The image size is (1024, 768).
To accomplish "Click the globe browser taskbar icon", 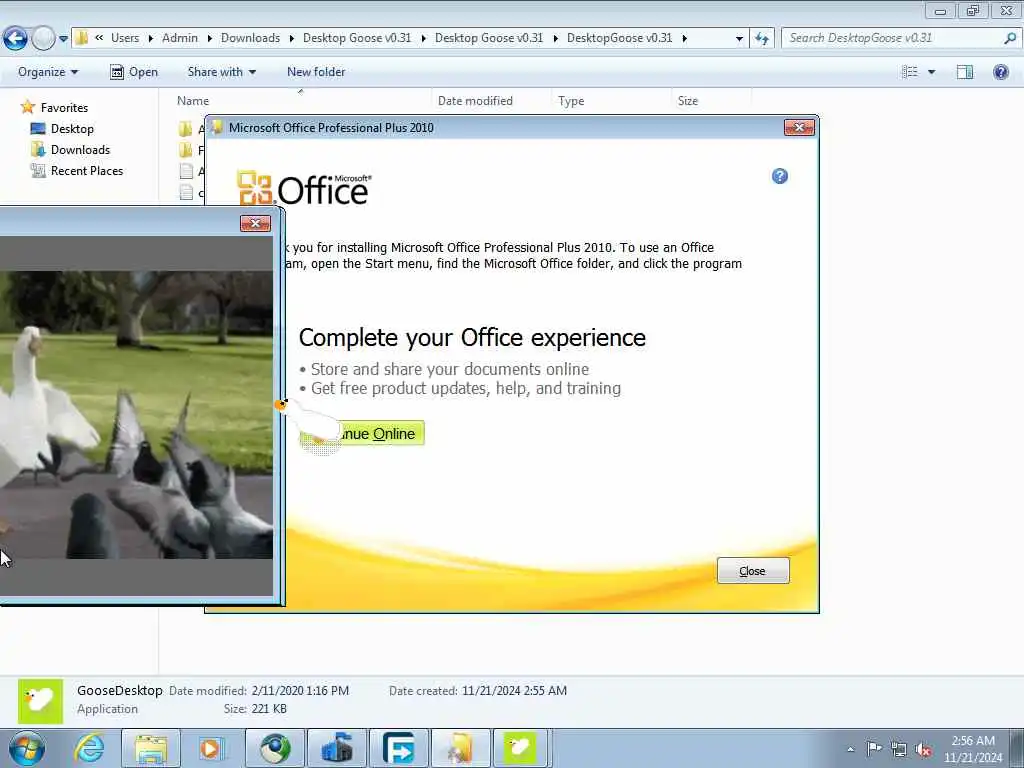I will point(275,748).
